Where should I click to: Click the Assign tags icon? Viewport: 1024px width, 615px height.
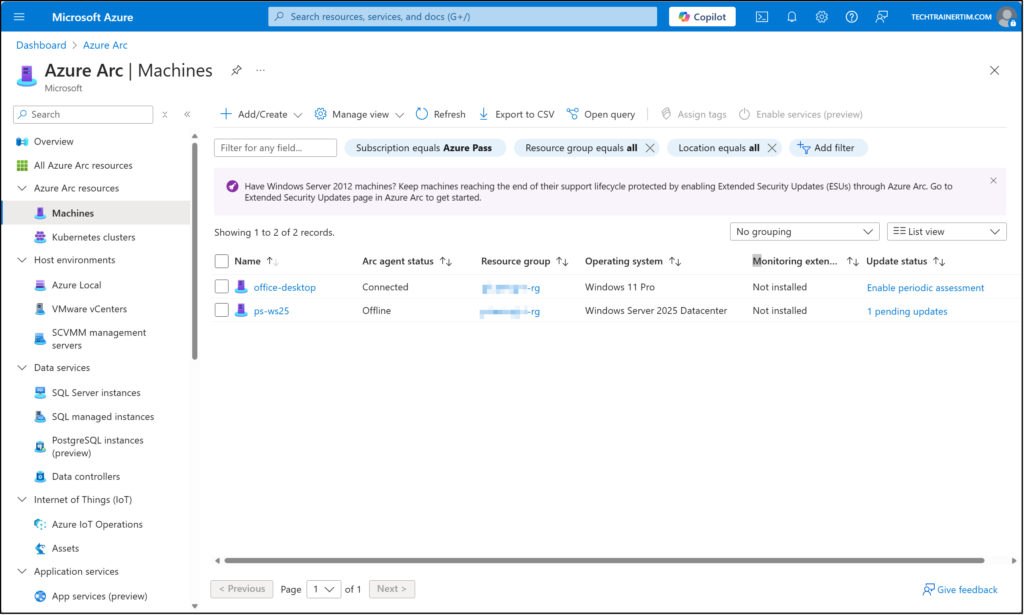tap(666, 114)
